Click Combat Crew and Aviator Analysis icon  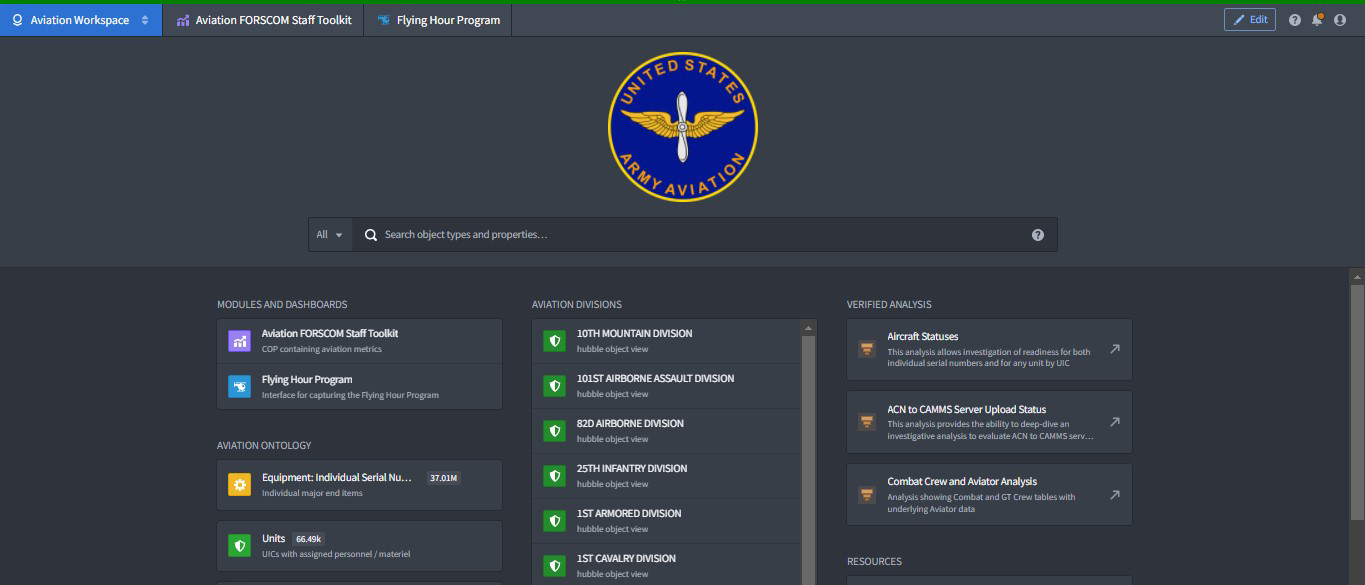[867, 494]
